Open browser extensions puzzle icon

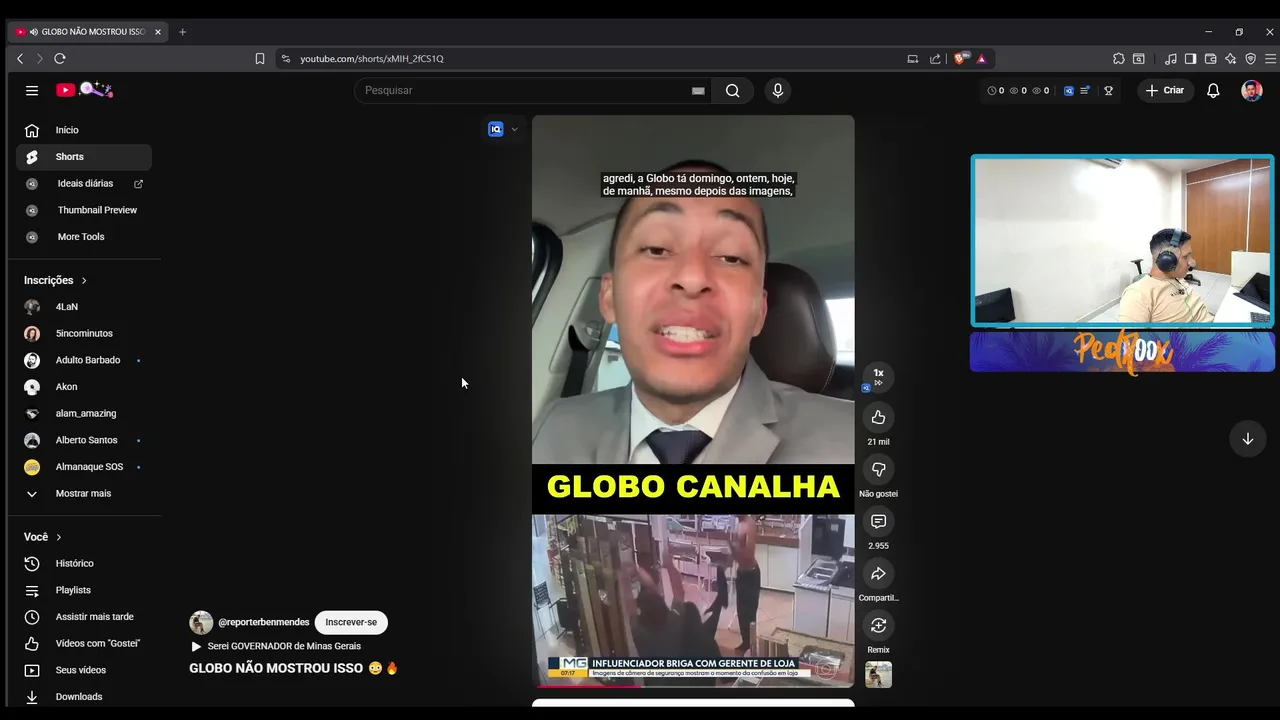tap(1119, 59)
